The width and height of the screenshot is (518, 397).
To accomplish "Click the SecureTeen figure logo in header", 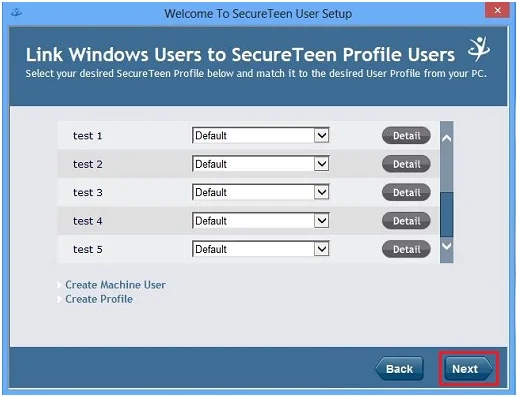I will (479, 49).
